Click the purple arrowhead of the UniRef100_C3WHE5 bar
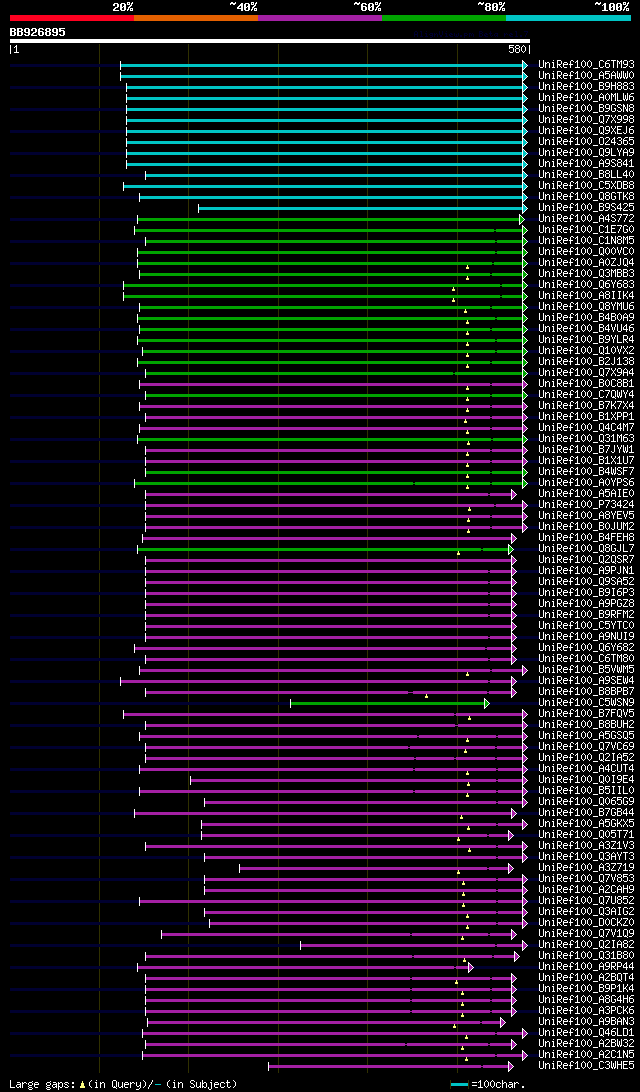The height and width of the screenshot is (1092, 640). tap(510, 1066)
